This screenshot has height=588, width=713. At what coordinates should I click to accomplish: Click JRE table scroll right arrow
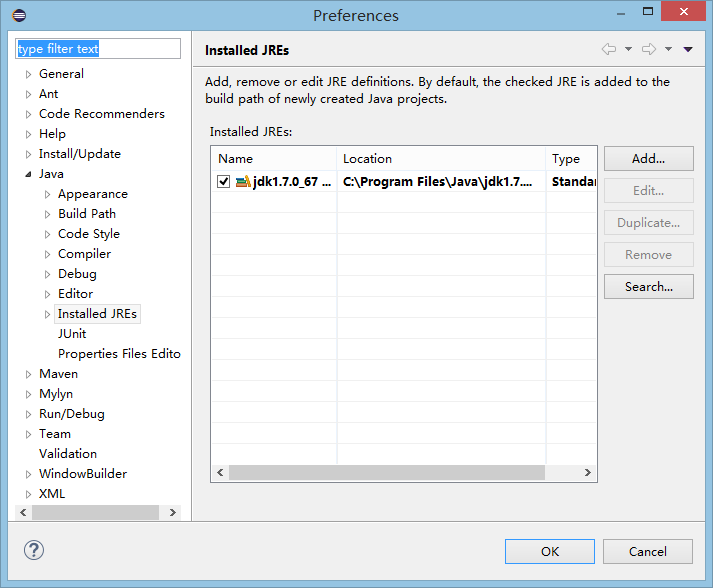(x=587, y=472)
